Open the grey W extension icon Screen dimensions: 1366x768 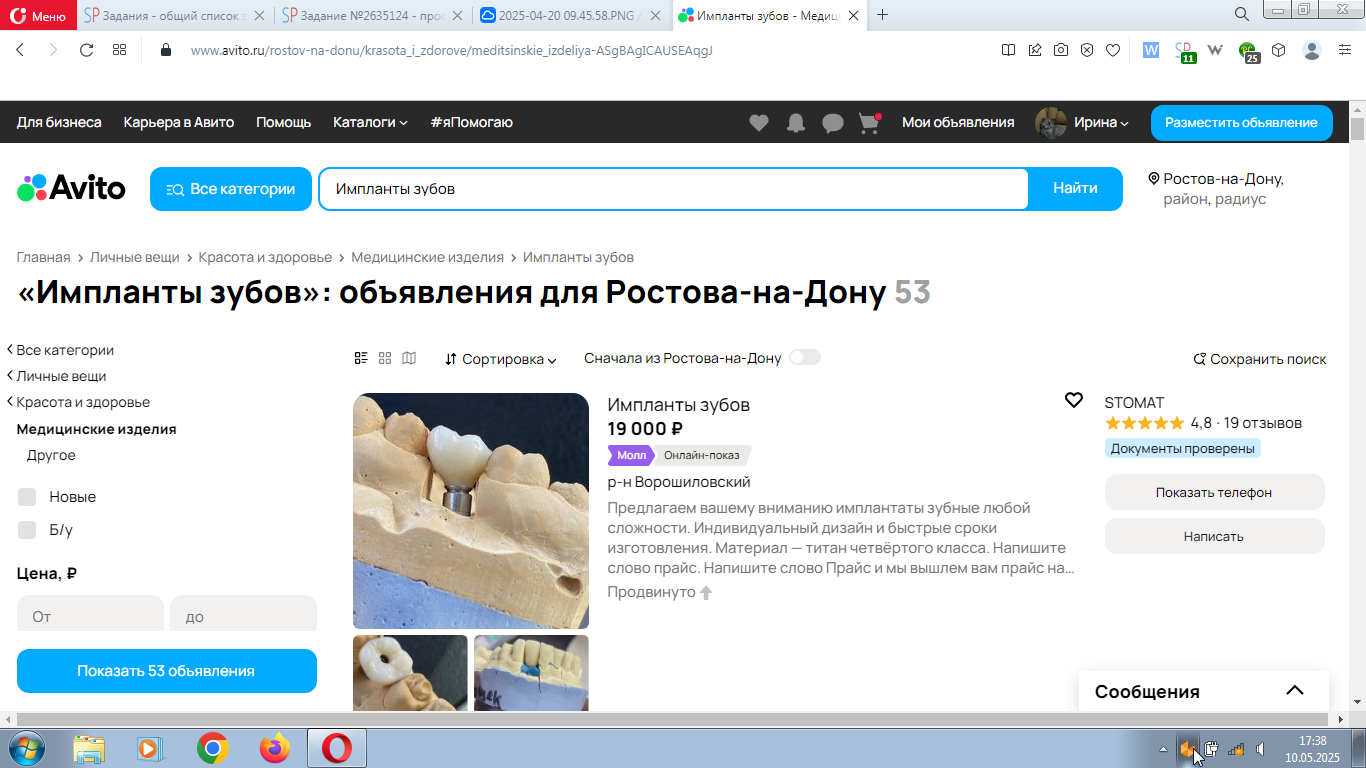pos(1216,50)
